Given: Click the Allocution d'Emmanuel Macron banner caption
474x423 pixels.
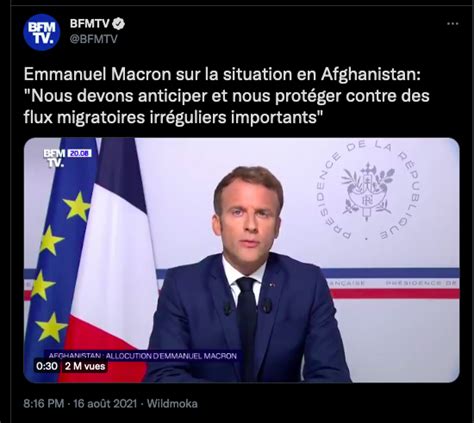Looking at the screenshot, I should (x=142, y=356).
